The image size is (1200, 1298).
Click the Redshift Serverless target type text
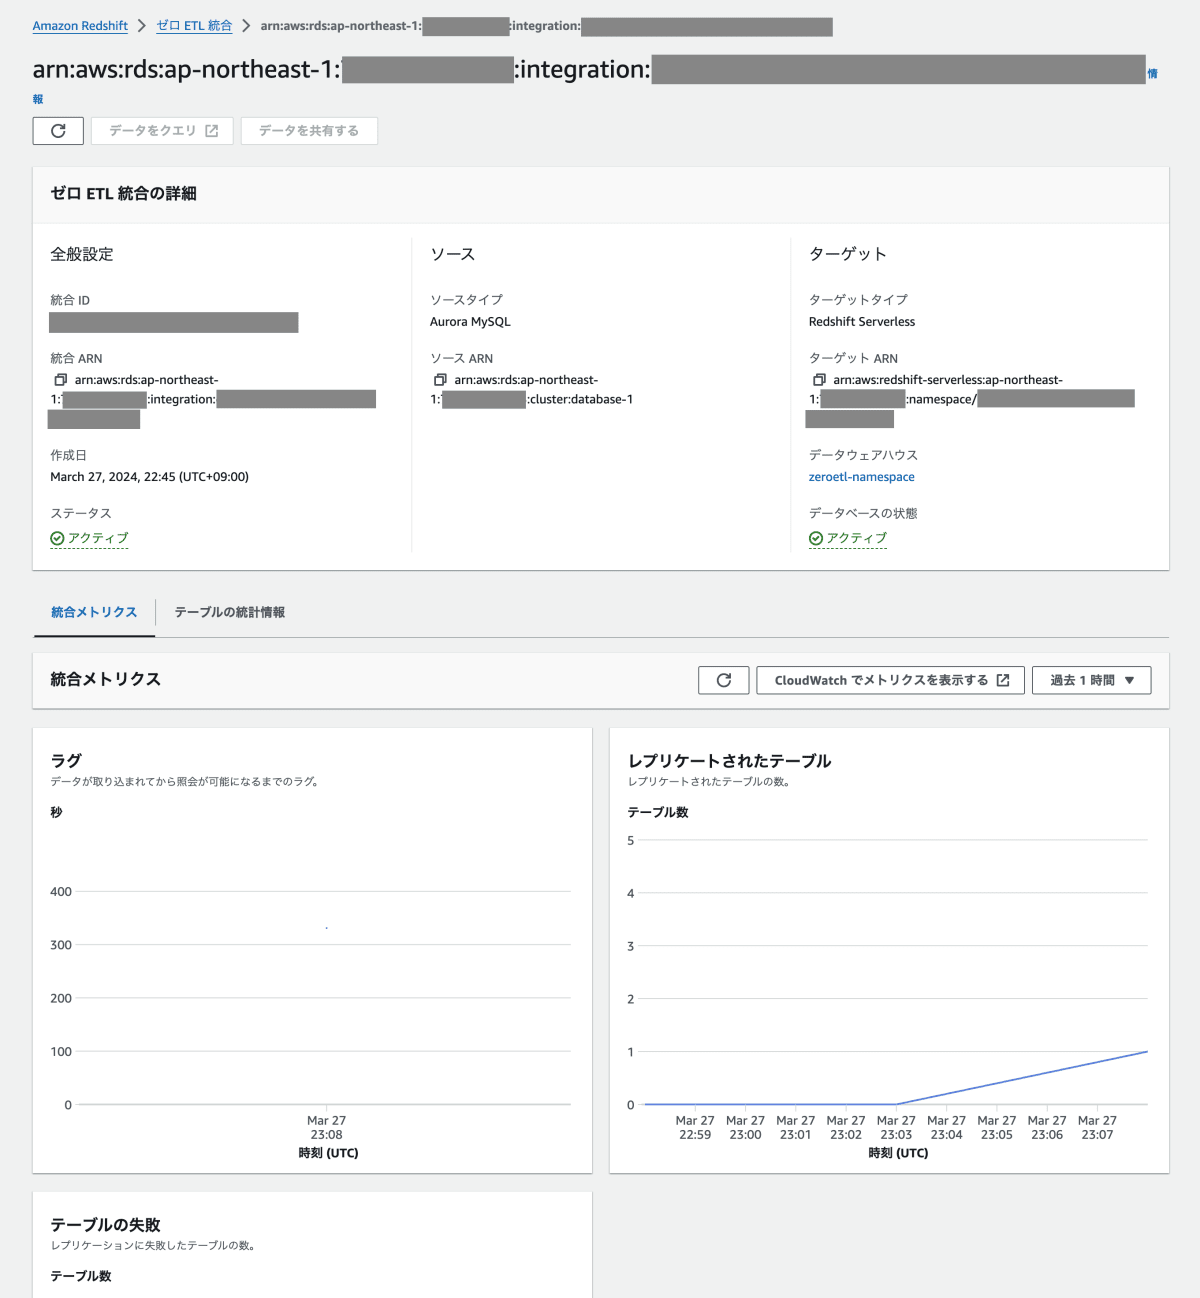[862, 322]
